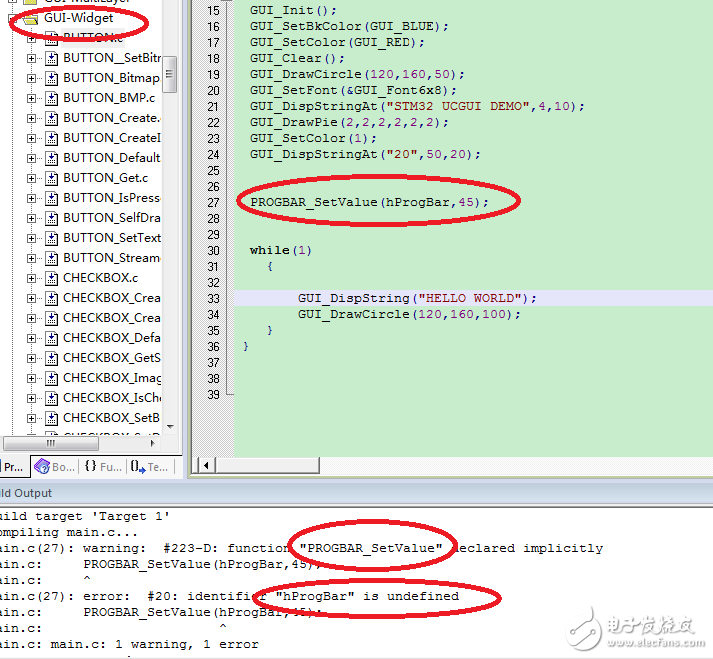
Task: Select the first CHECKBOX_Crea file entry
Action: 112,298
